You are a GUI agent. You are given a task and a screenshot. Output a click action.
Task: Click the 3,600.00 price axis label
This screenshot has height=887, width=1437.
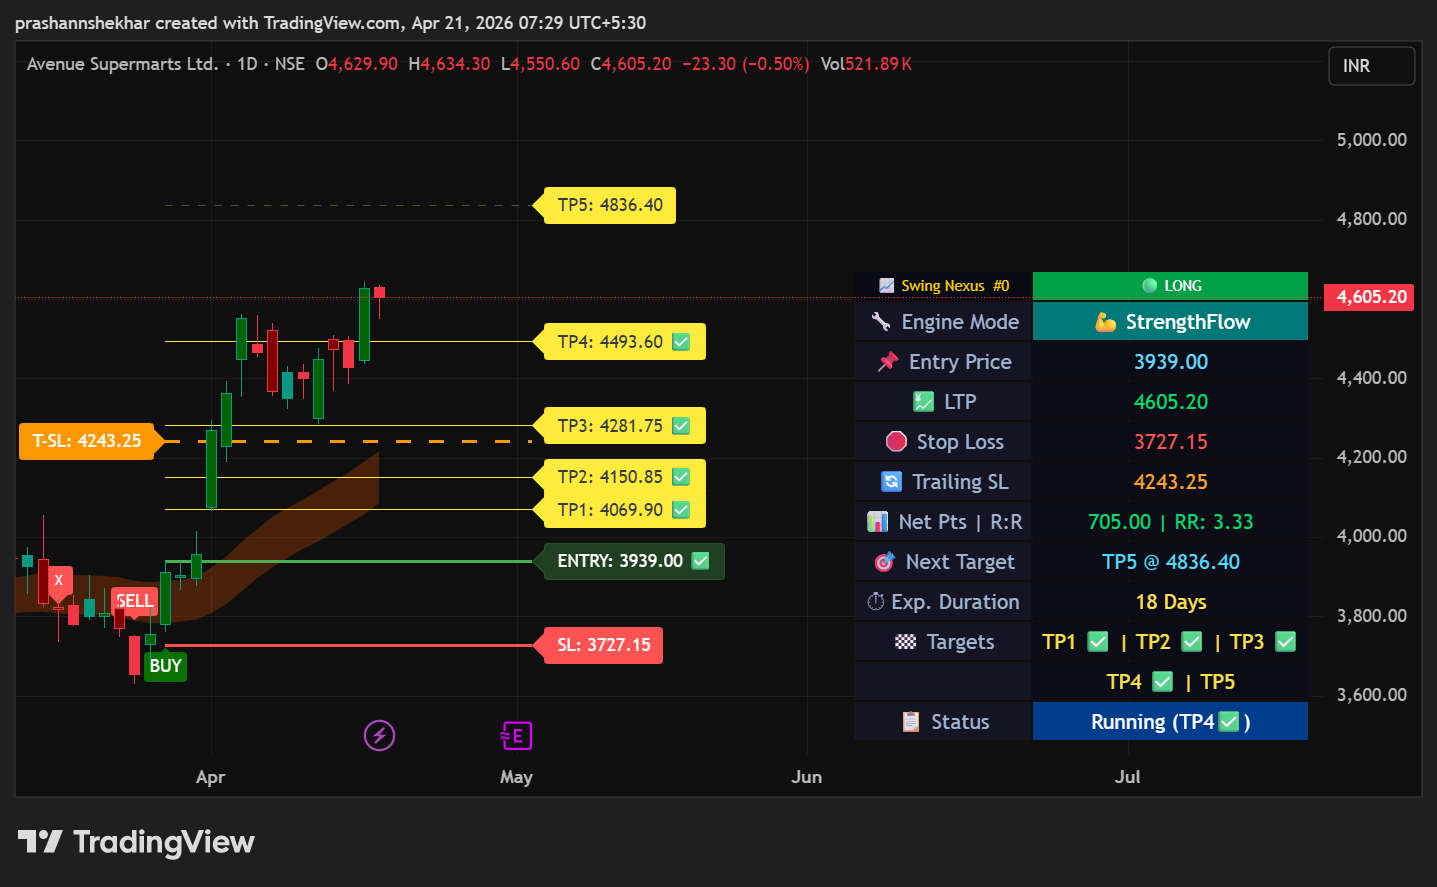click(x=1371, y=695)
